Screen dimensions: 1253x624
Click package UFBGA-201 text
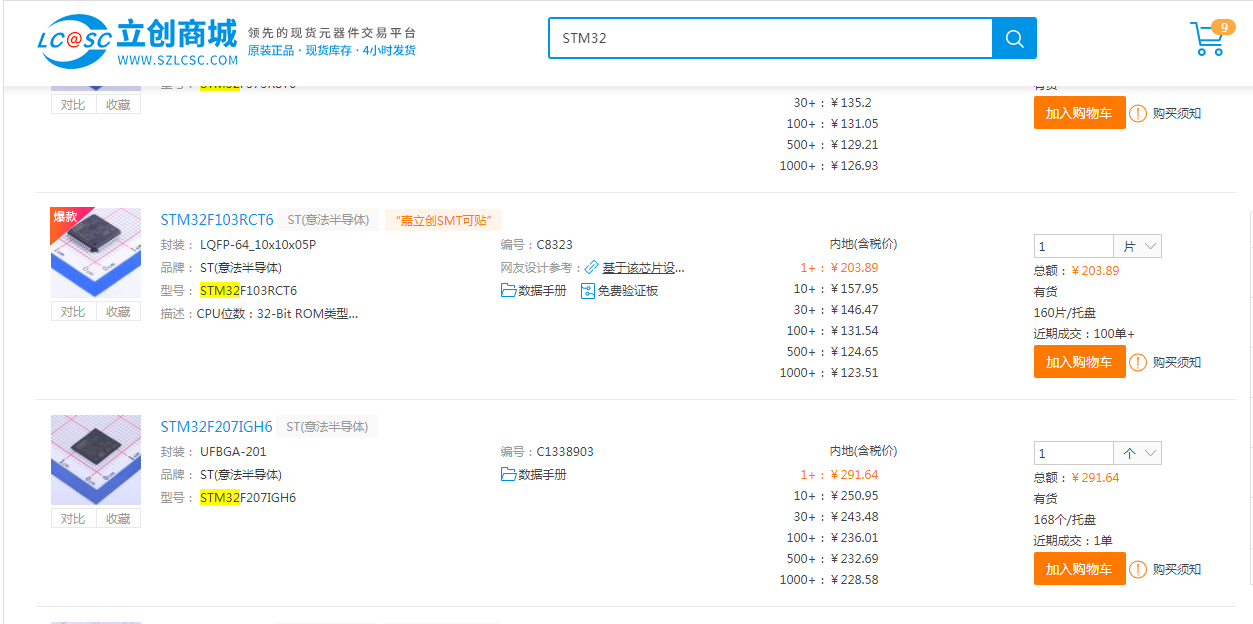coord(233,452)
